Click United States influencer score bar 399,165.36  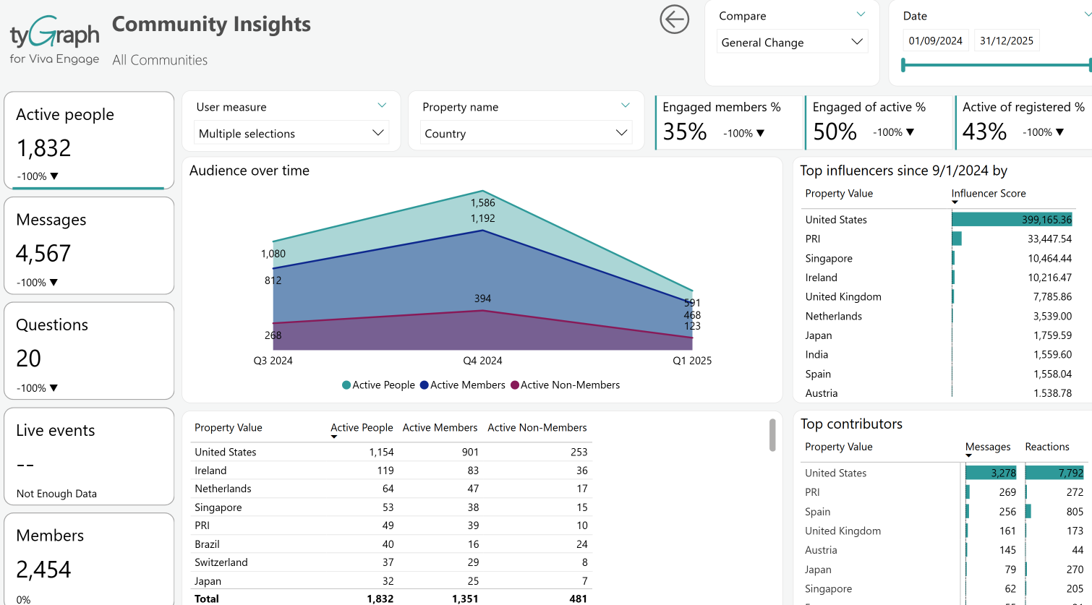pyautogui.click(x=1012, y=219)
